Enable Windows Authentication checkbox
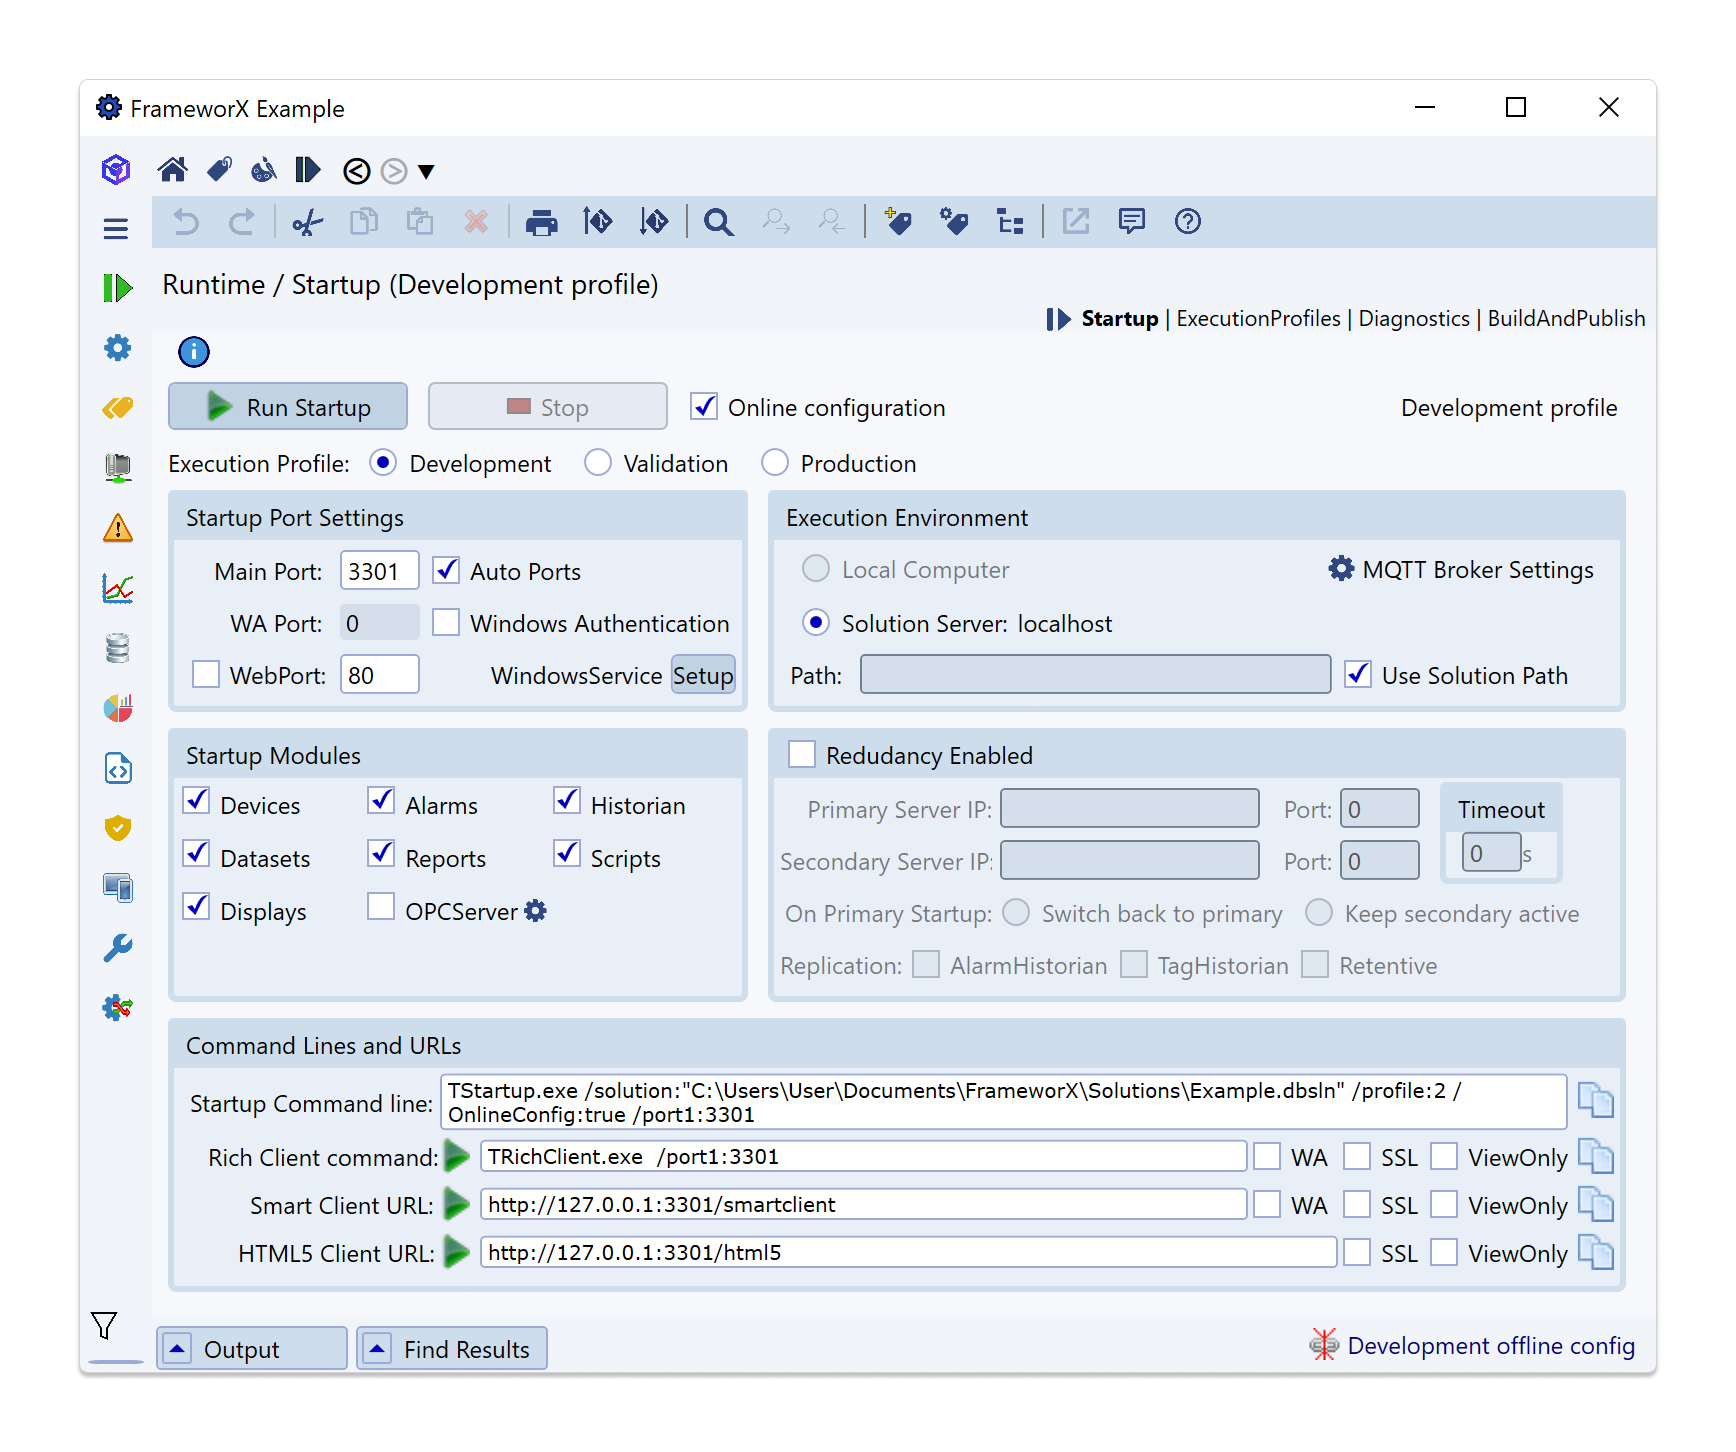 click(x=446, y=623)
